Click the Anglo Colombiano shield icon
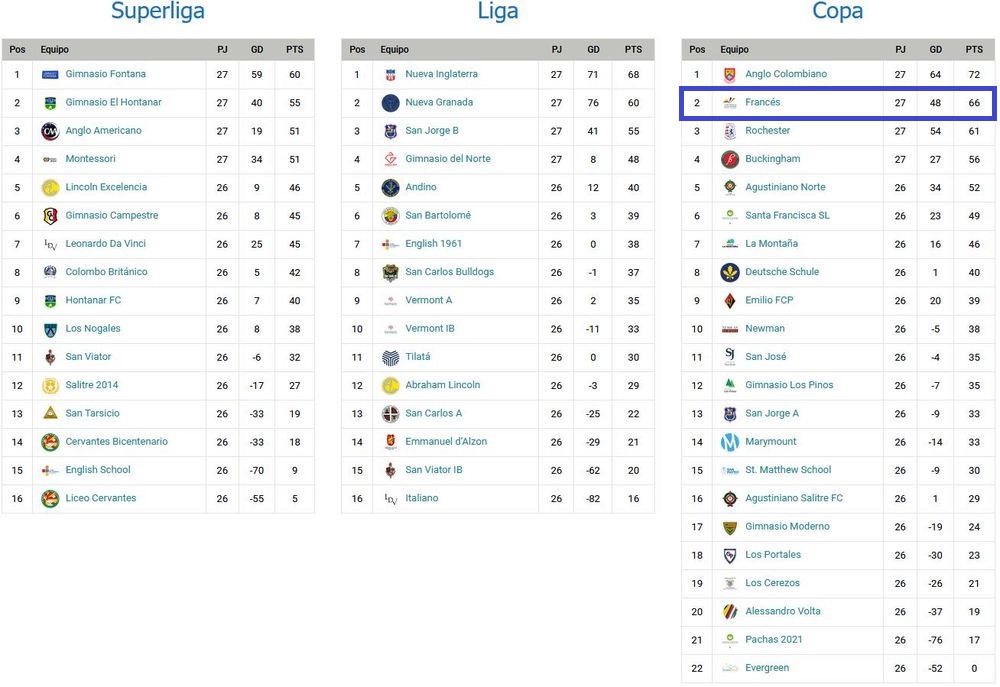The image size is (1000, 687). [x=730, y=74]
